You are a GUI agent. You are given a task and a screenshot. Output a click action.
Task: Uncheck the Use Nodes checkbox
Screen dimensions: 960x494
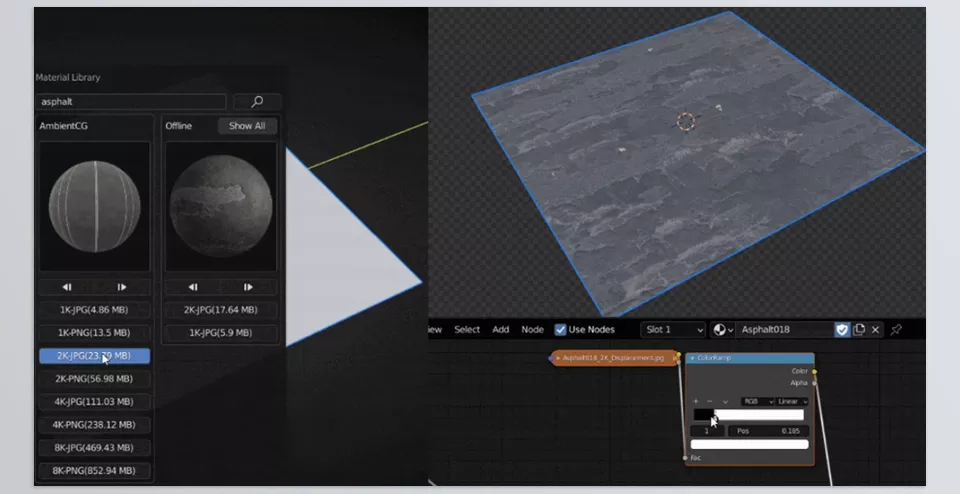pyautogui.click(x=561, y=330)
